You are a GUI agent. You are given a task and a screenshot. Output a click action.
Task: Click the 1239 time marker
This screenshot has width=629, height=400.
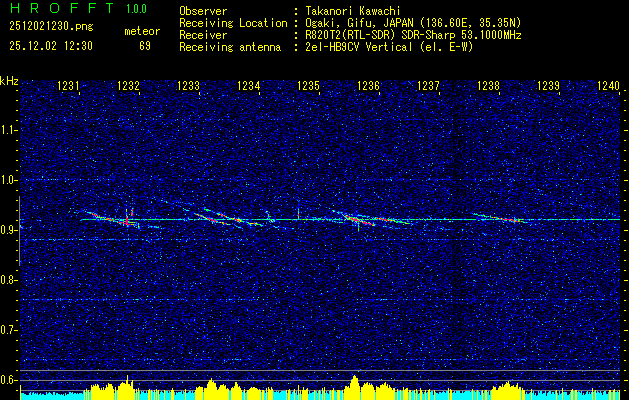coord(548,85)
